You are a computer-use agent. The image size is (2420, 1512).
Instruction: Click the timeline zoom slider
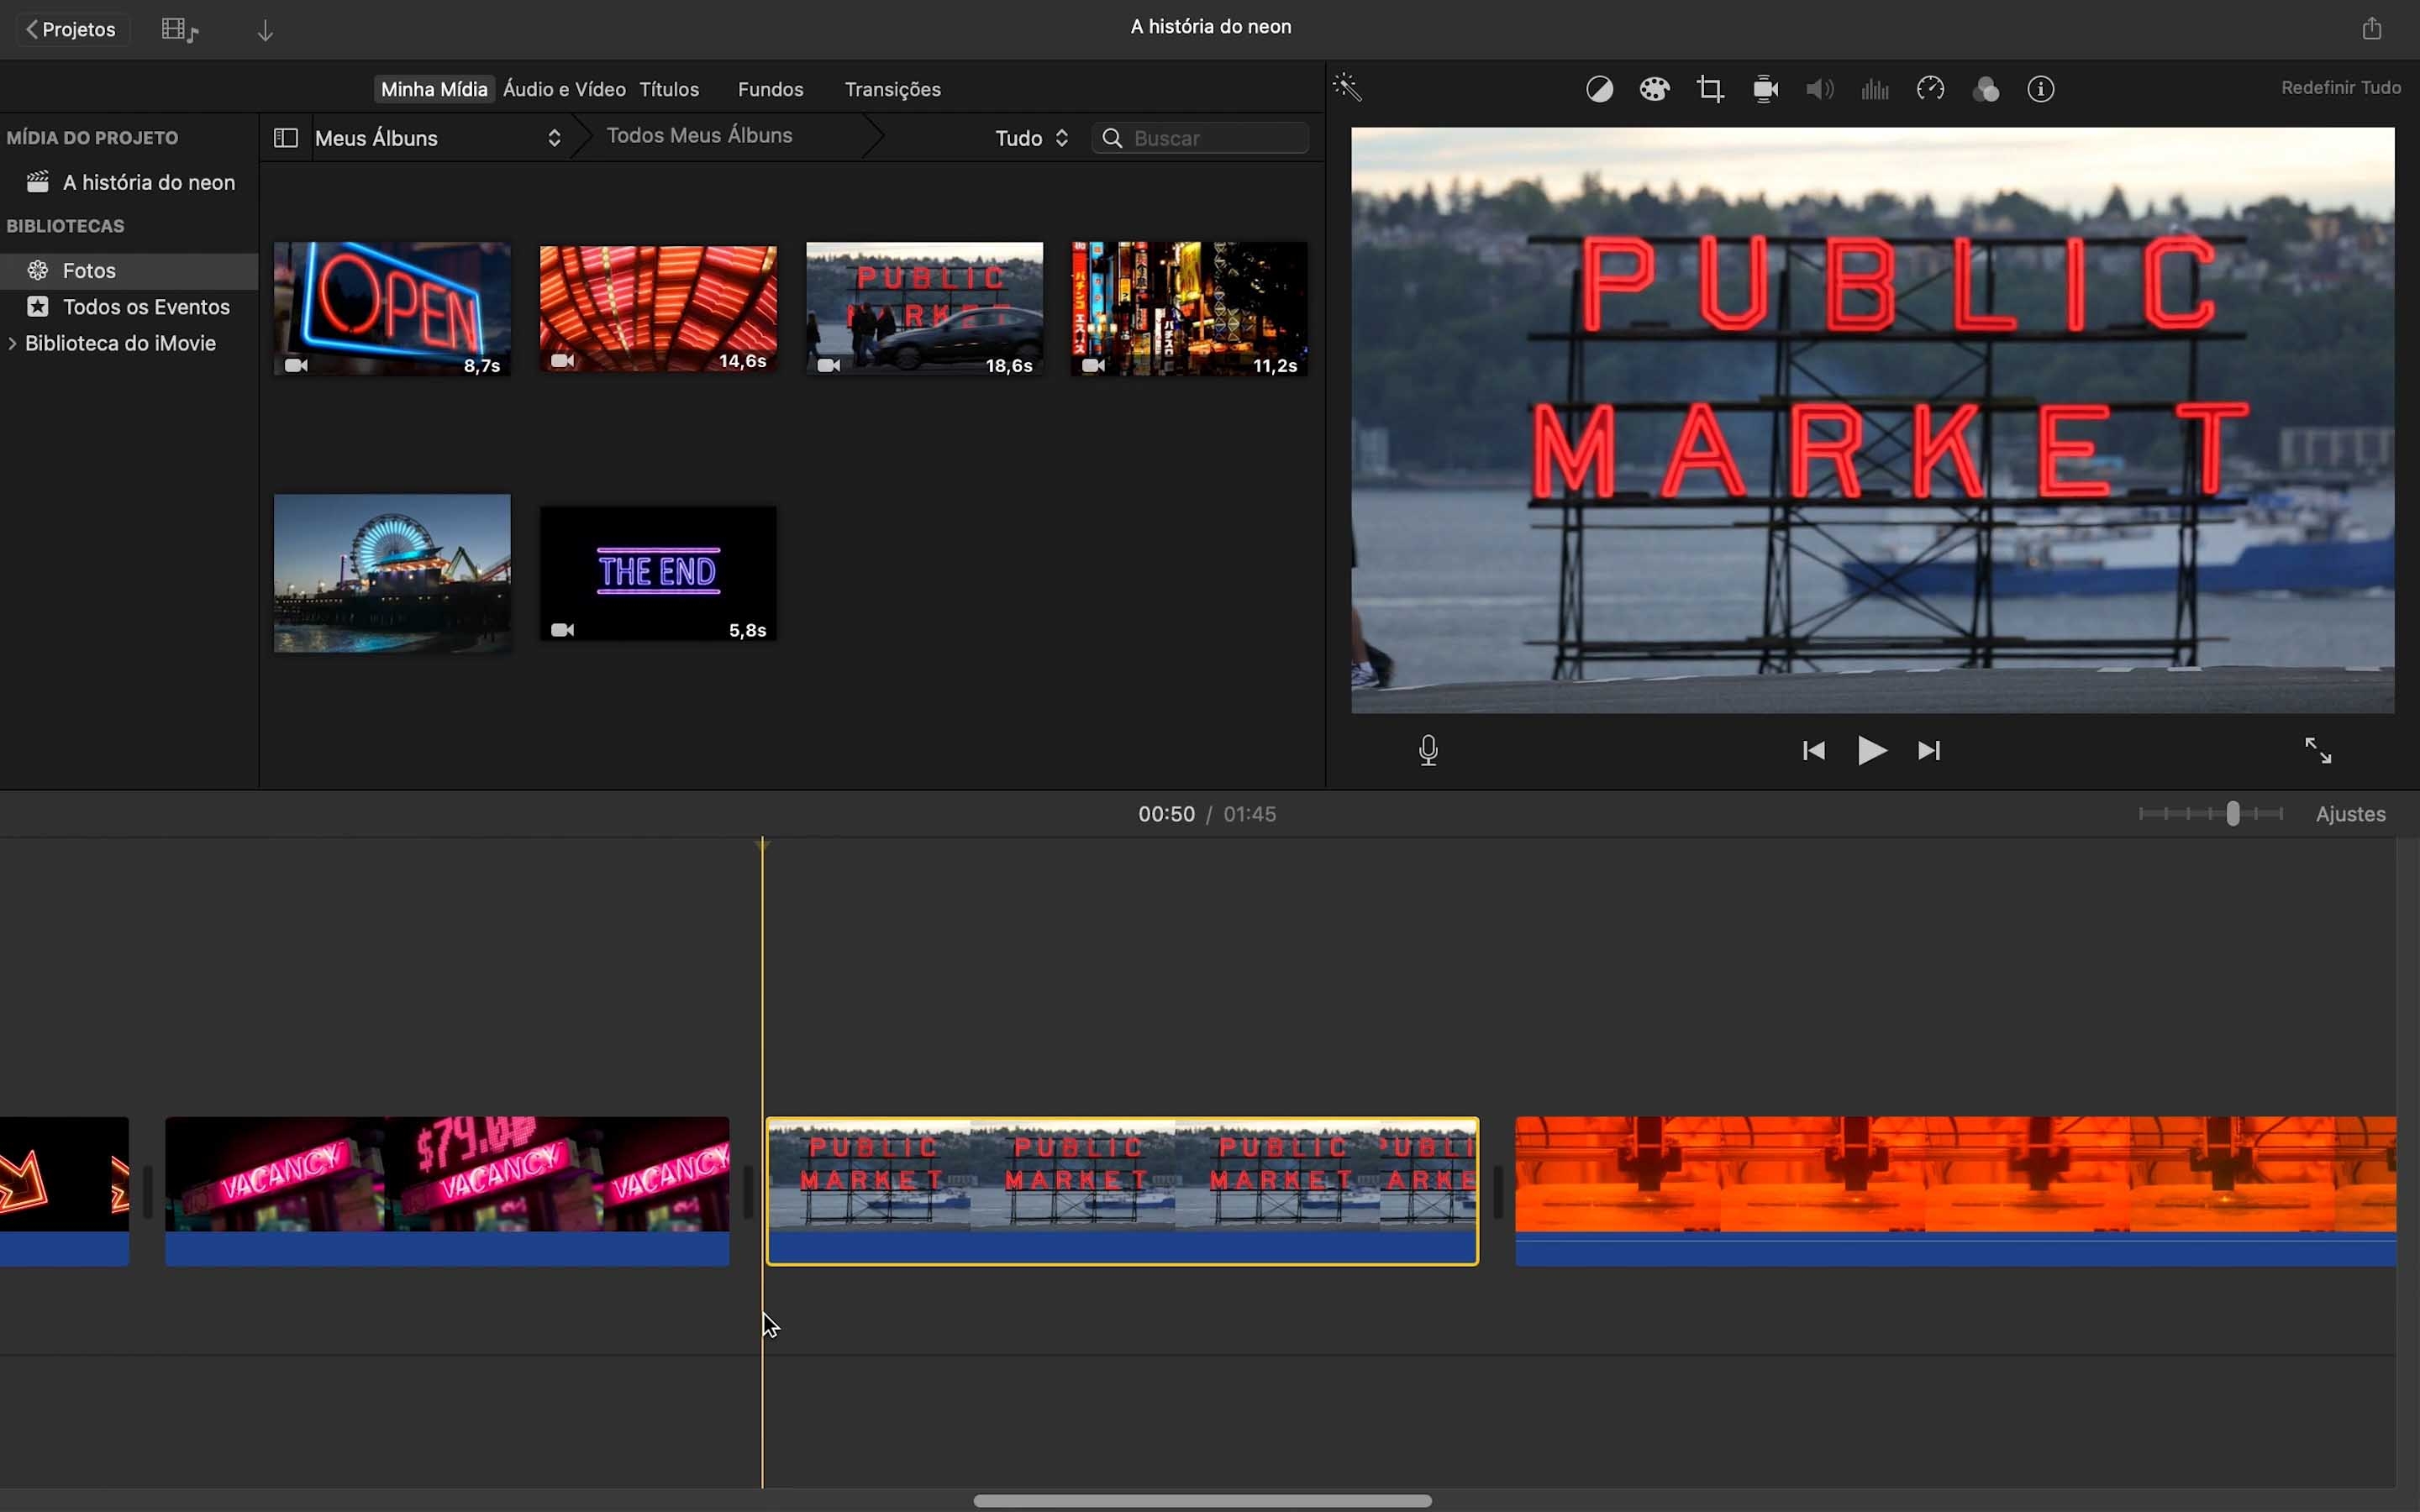pos(2210,814)
